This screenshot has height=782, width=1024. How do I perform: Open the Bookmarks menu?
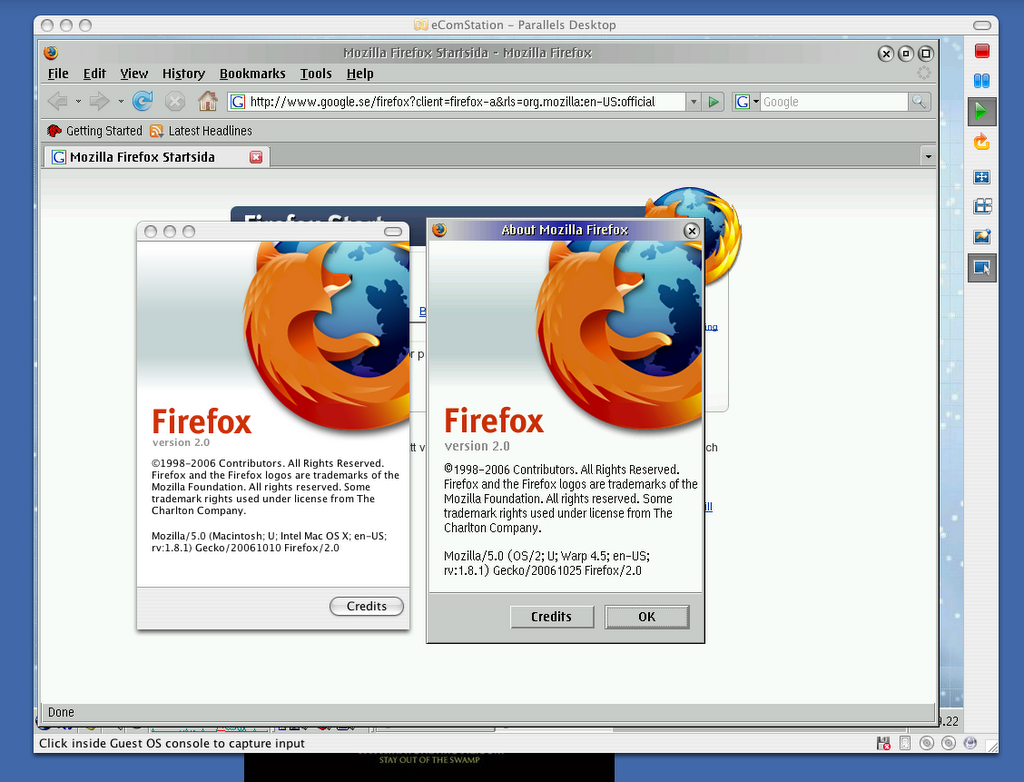coord(252,73)
